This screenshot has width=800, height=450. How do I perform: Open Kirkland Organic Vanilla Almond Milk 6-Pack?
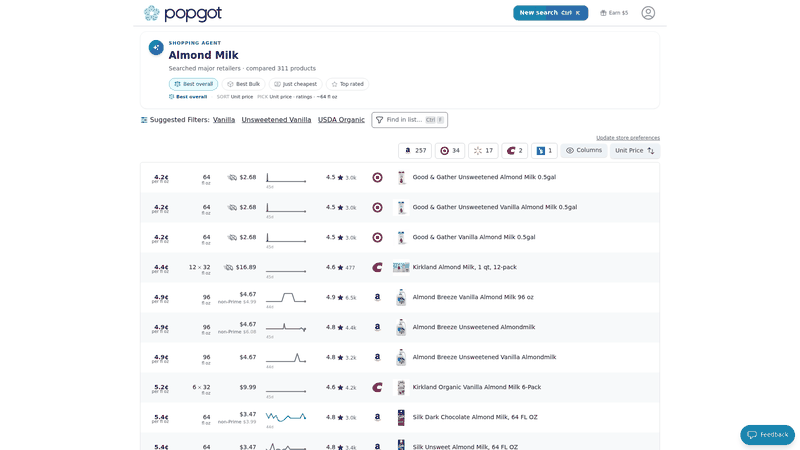point(477,387)
